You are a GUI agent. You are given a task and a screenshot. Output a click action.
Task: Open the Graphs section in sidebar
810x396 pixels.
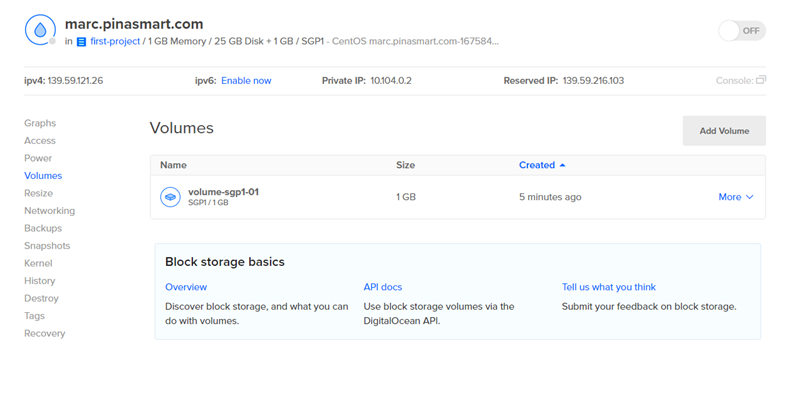pos(40,123)
